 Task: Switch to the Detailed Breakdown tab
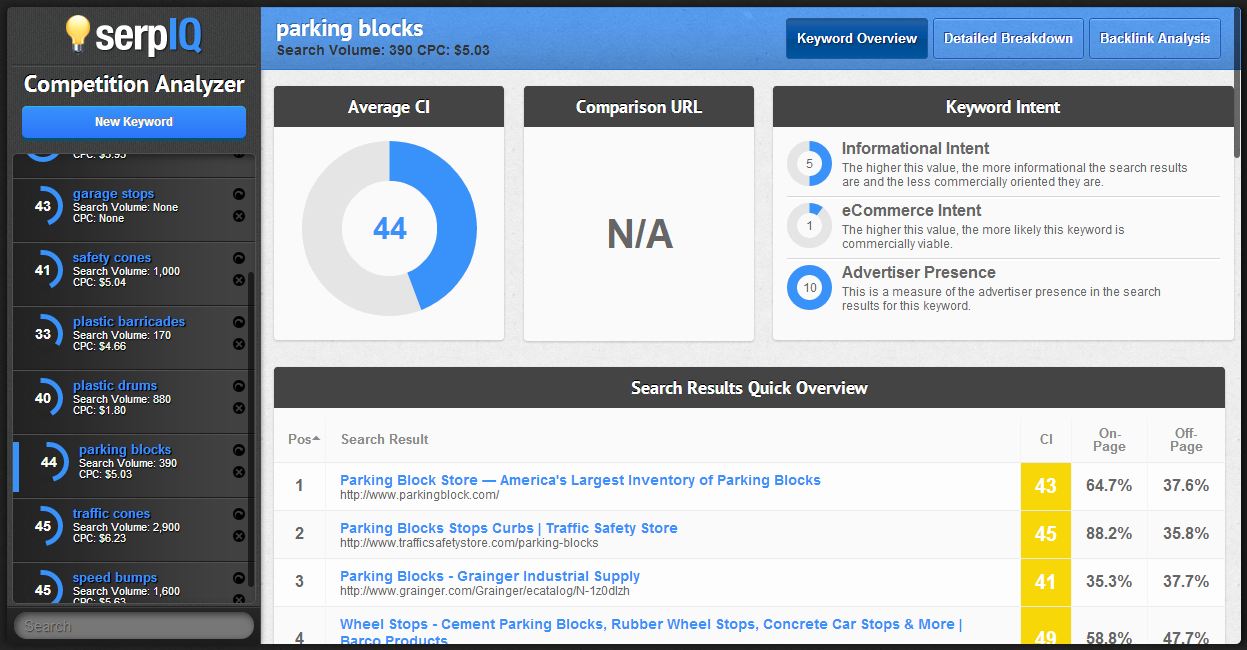pyautogui.click(x=1008, y=39)
